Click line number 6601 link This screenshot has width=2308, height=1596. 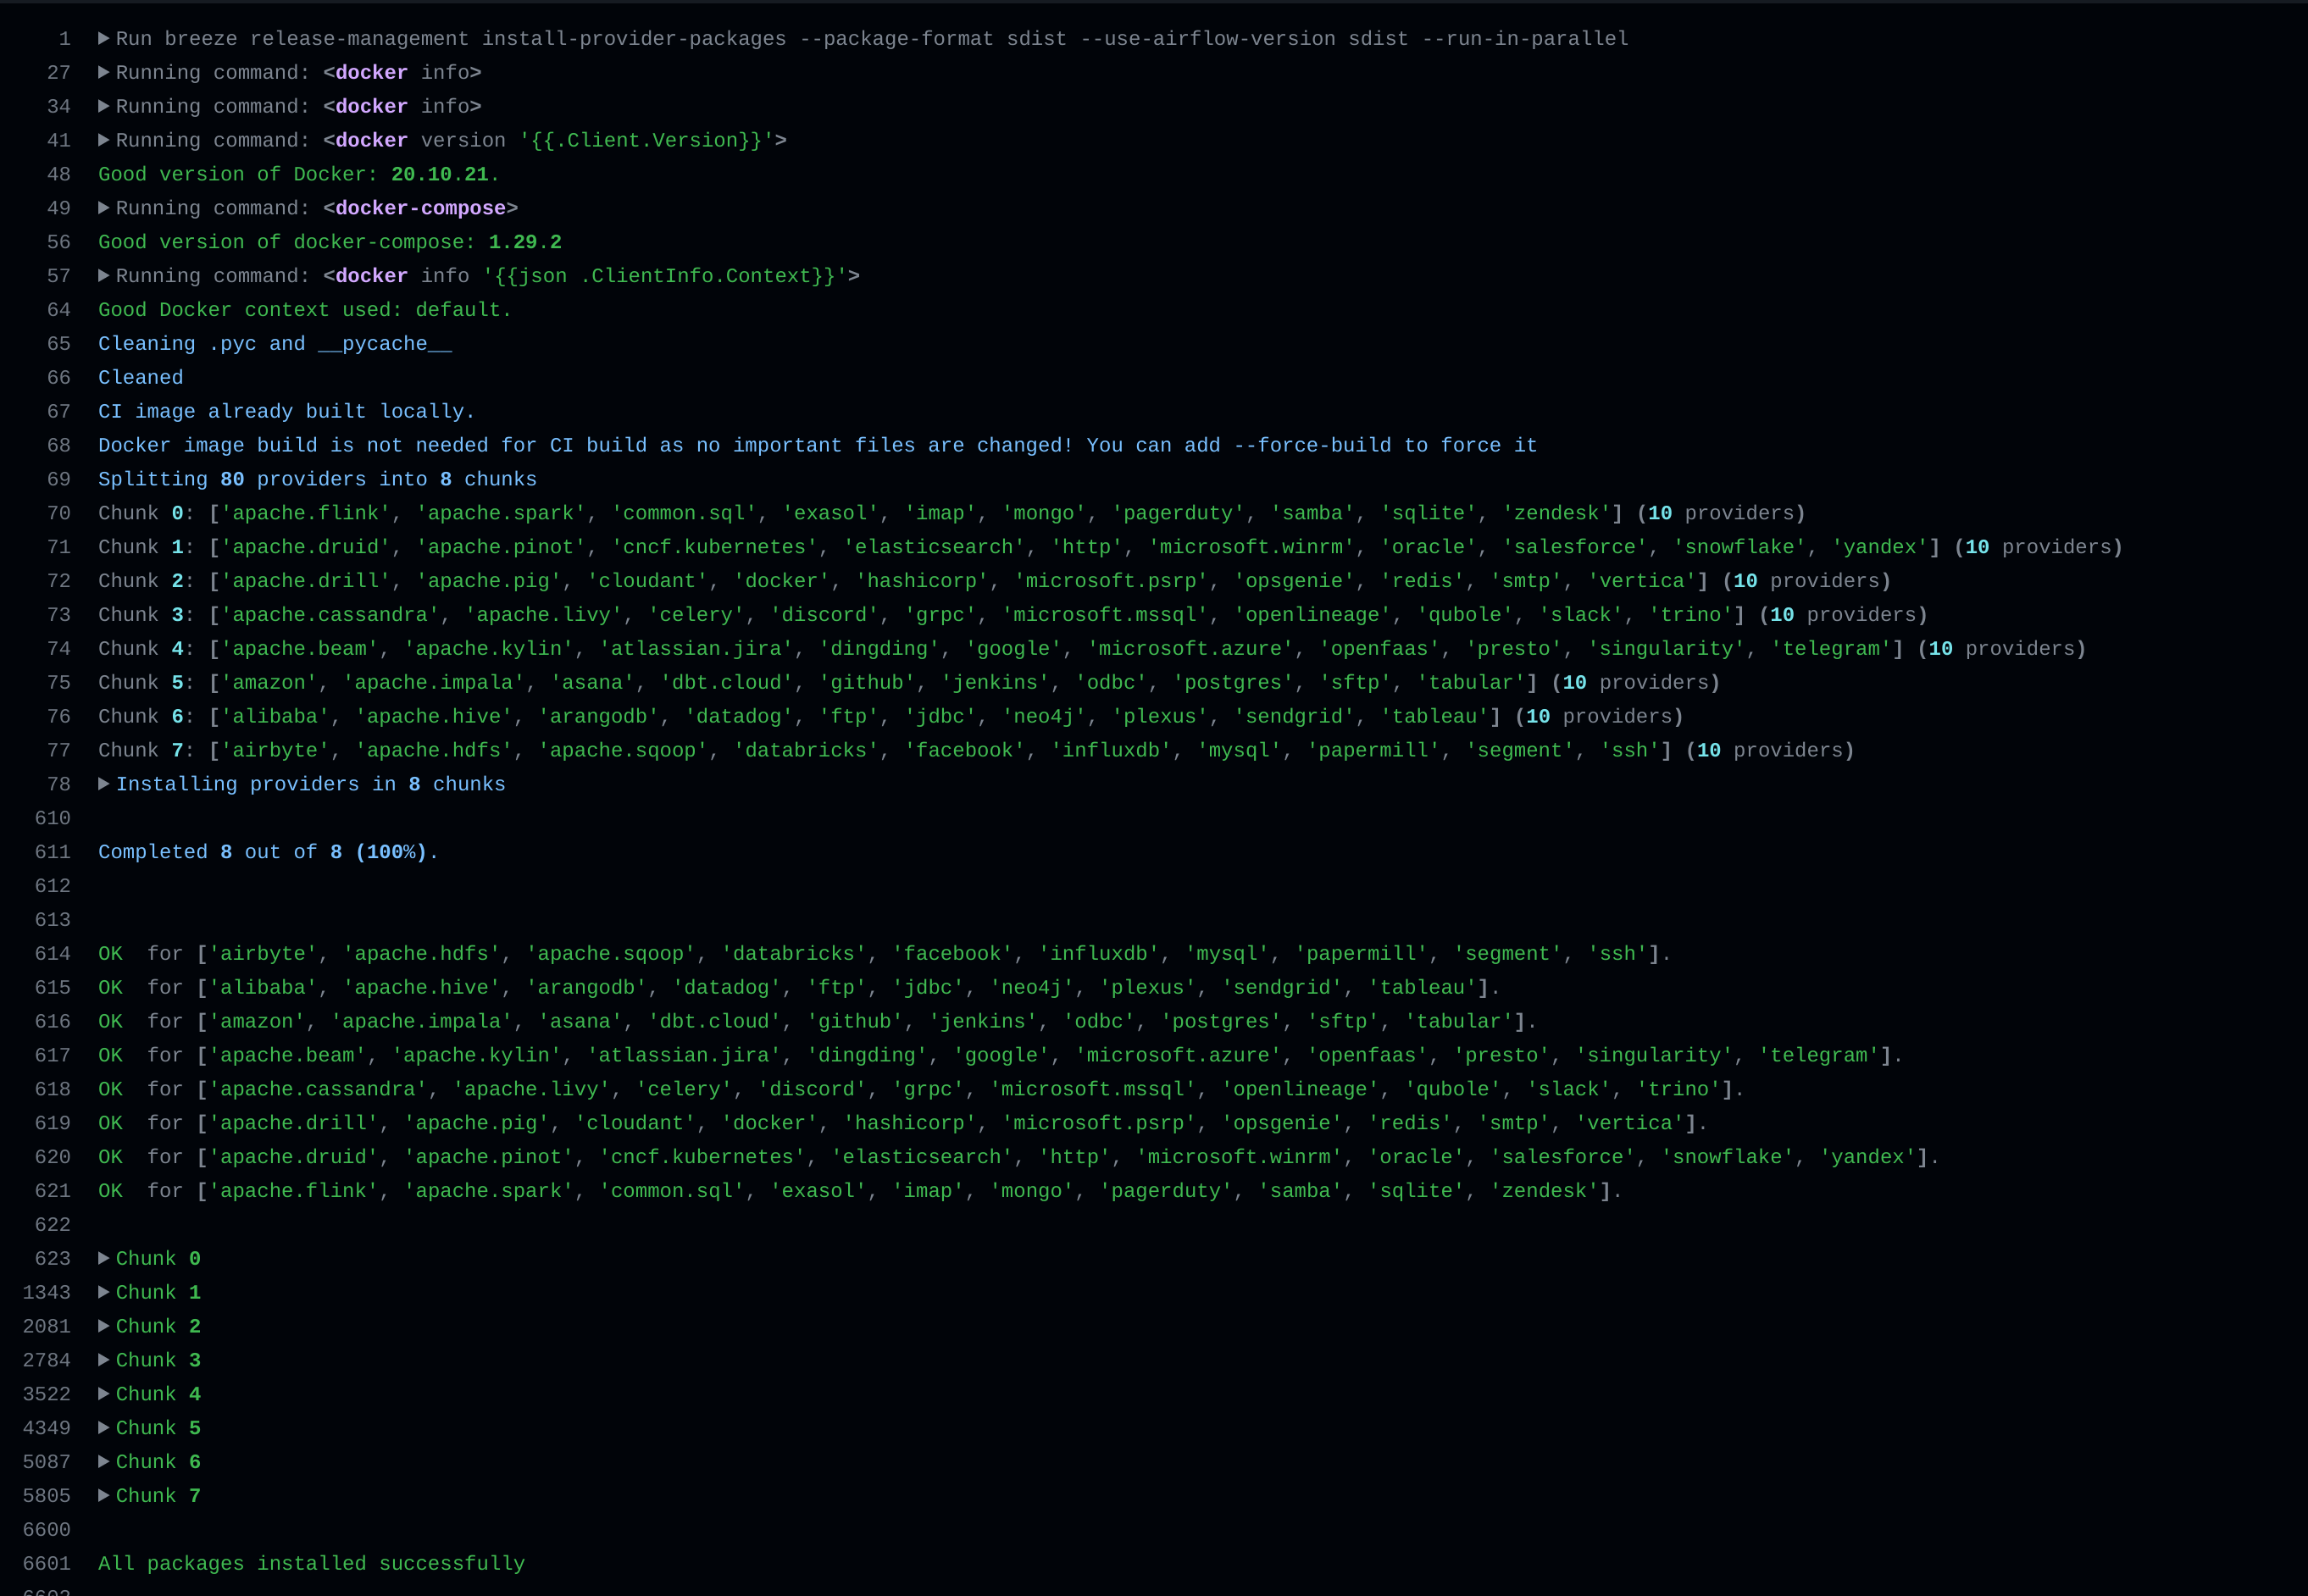[x=47, y=1564]
